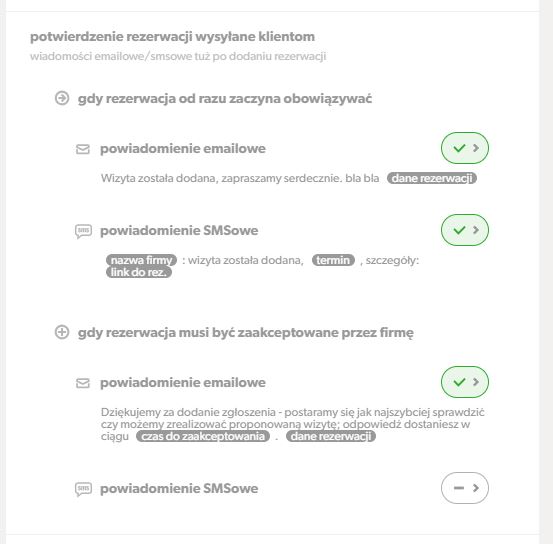Image resolution: width=553 pixels, height=544 pixels.
Task: Click the envelope icon of first 'powiadomienie emailowe'
Action: (83, 149)
